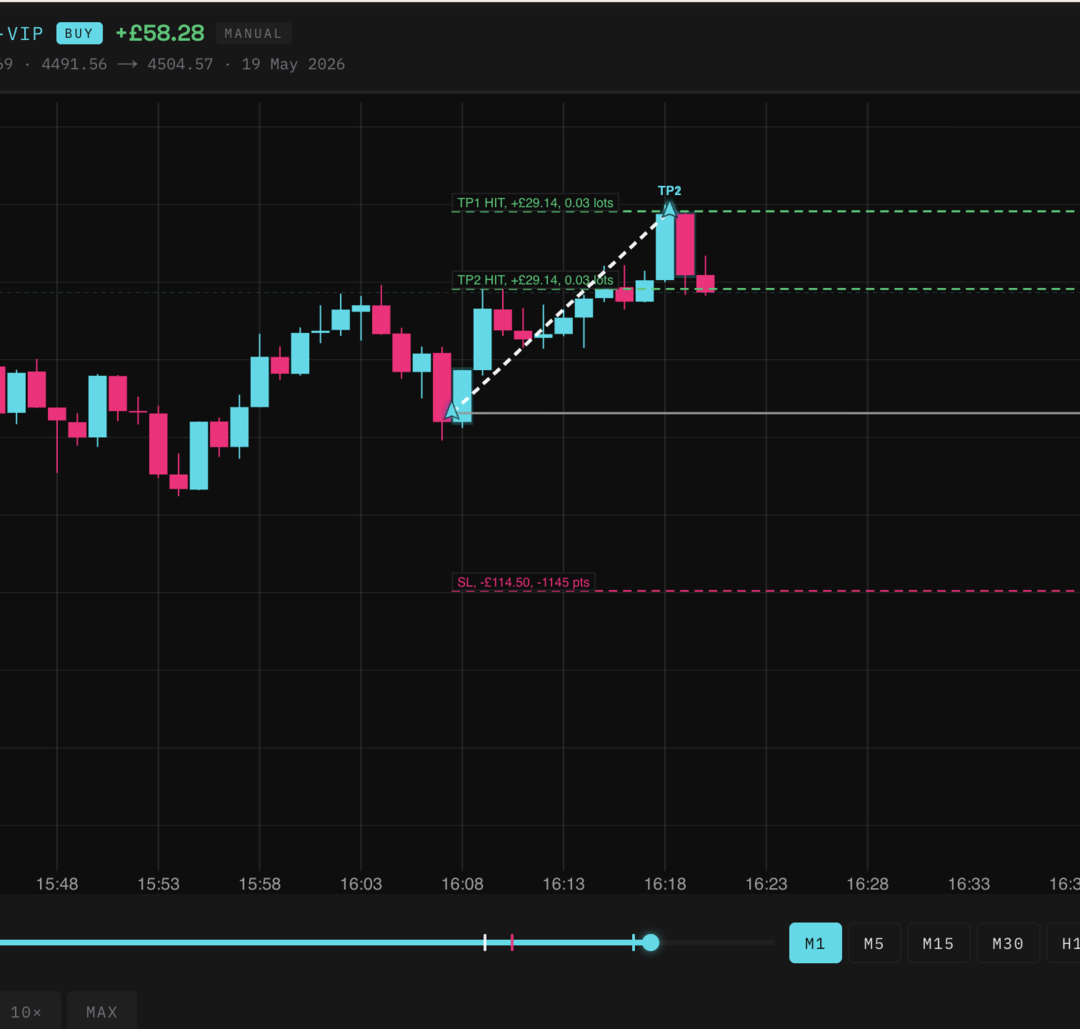
Task: Click the 15:48 time axis label
Action: [57, 884]
